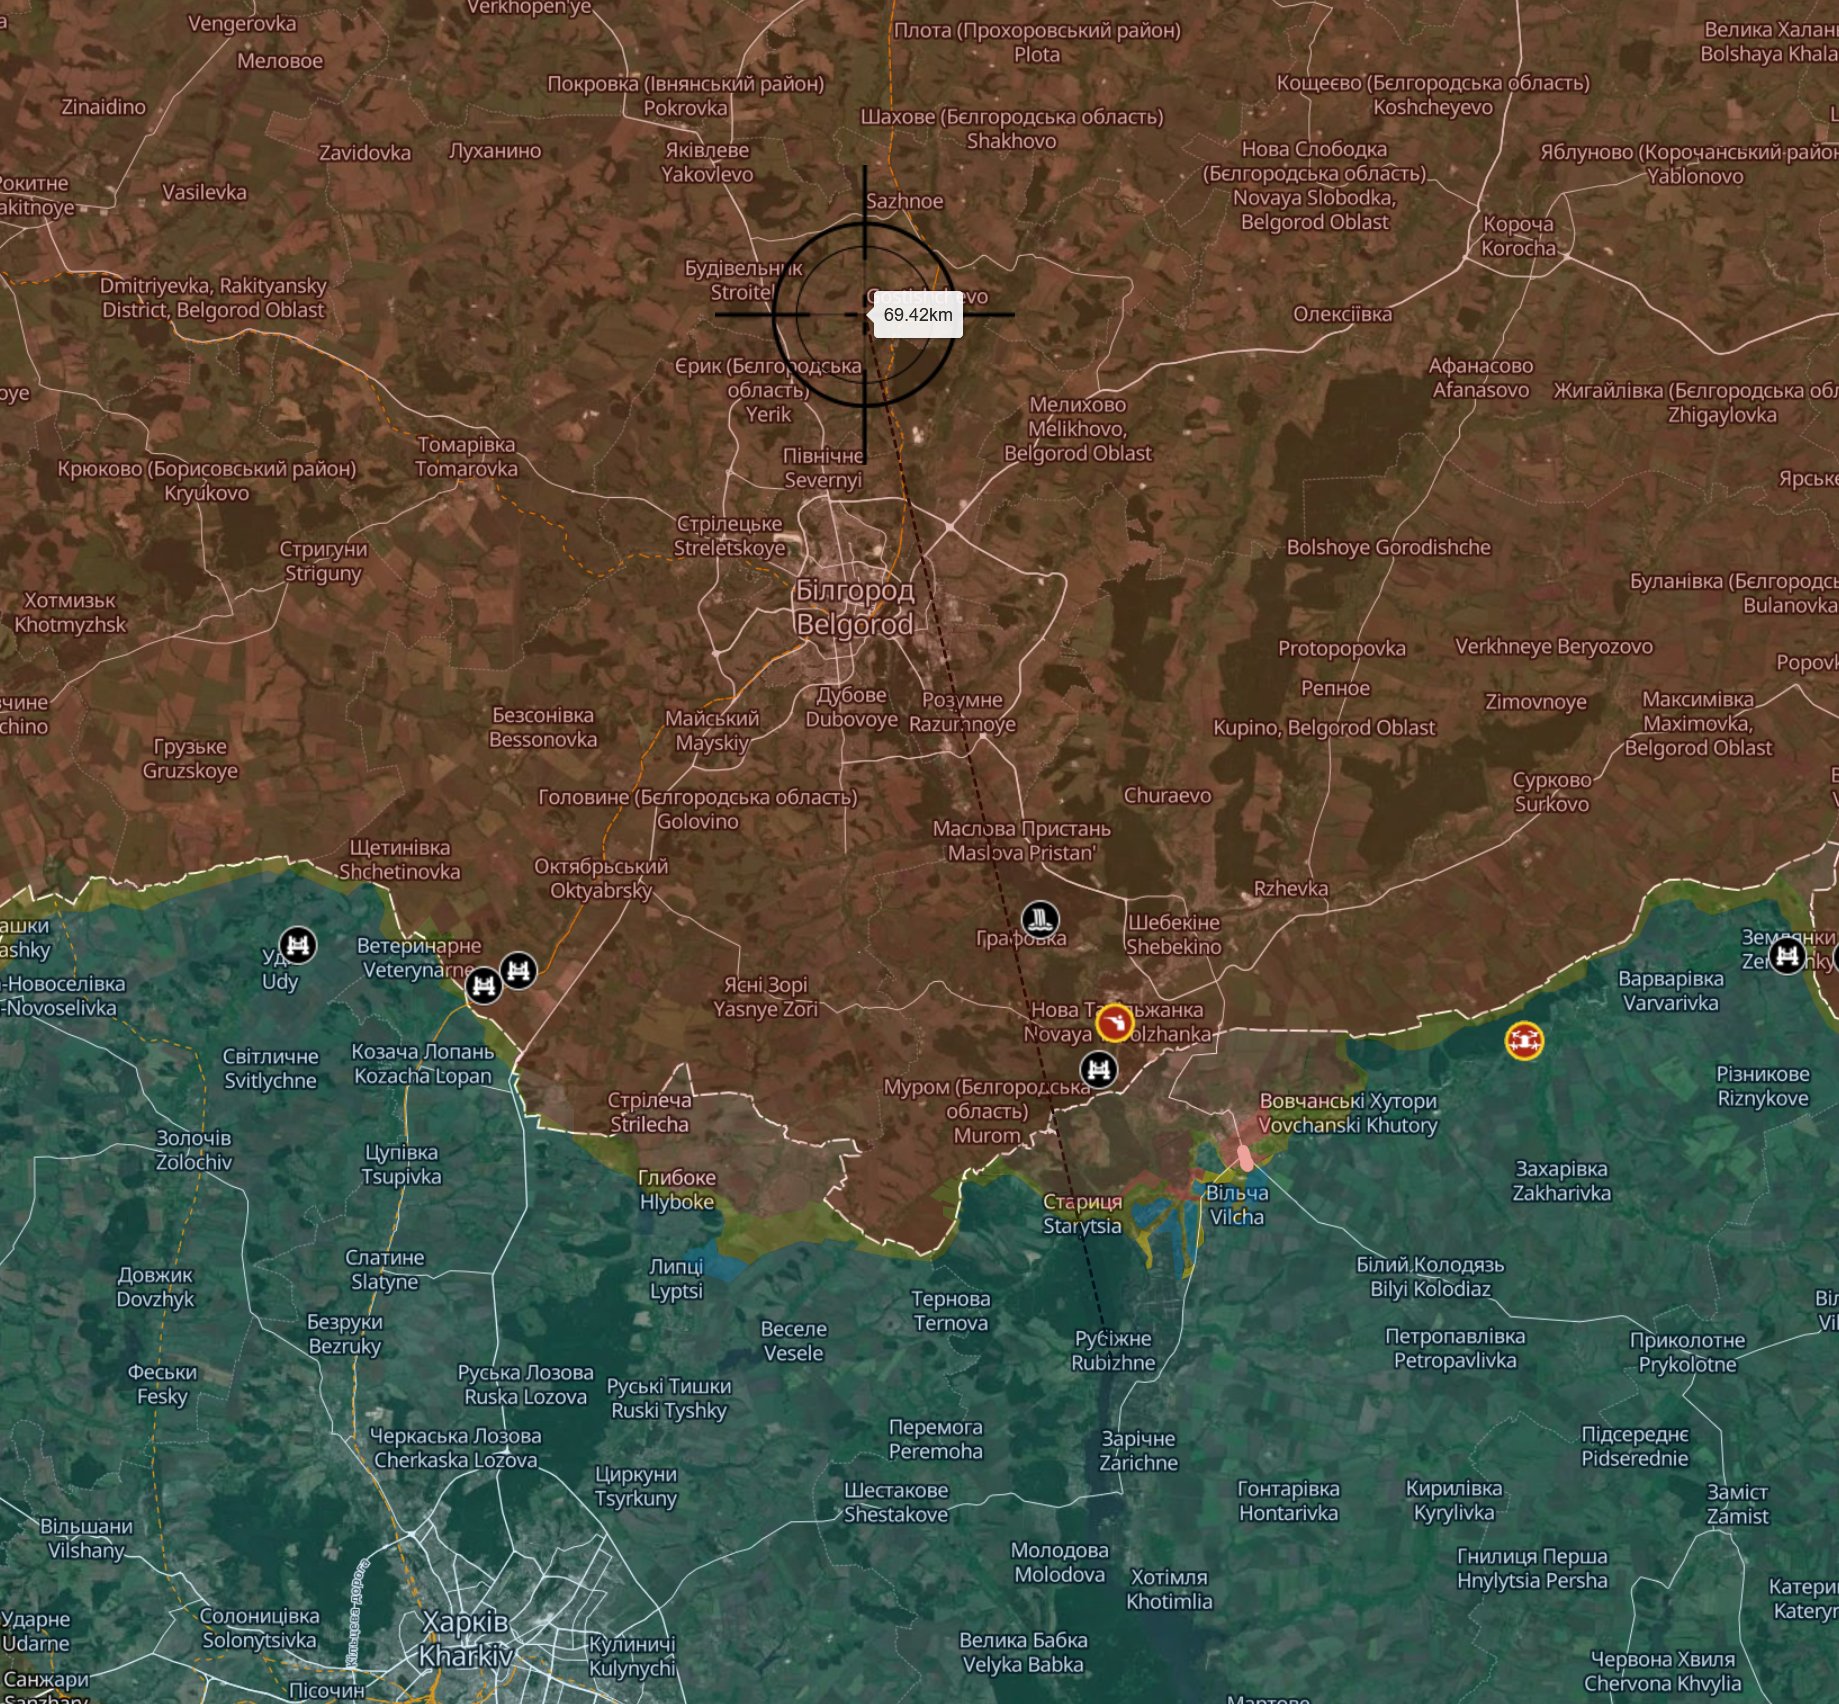The image size is (1839, 1704).
Task: Open the red drone unit marker
Action: point(1524,1041)
